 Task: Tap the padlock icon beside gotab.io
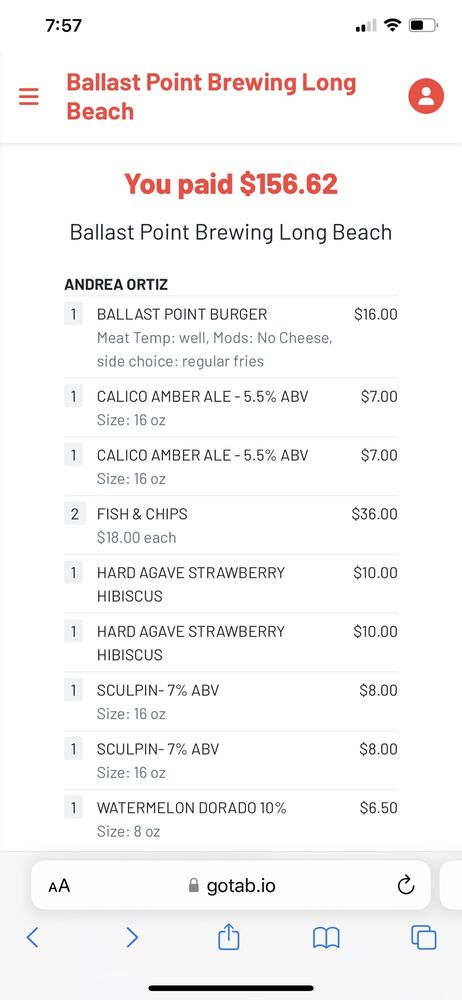(x=194, y=885)
